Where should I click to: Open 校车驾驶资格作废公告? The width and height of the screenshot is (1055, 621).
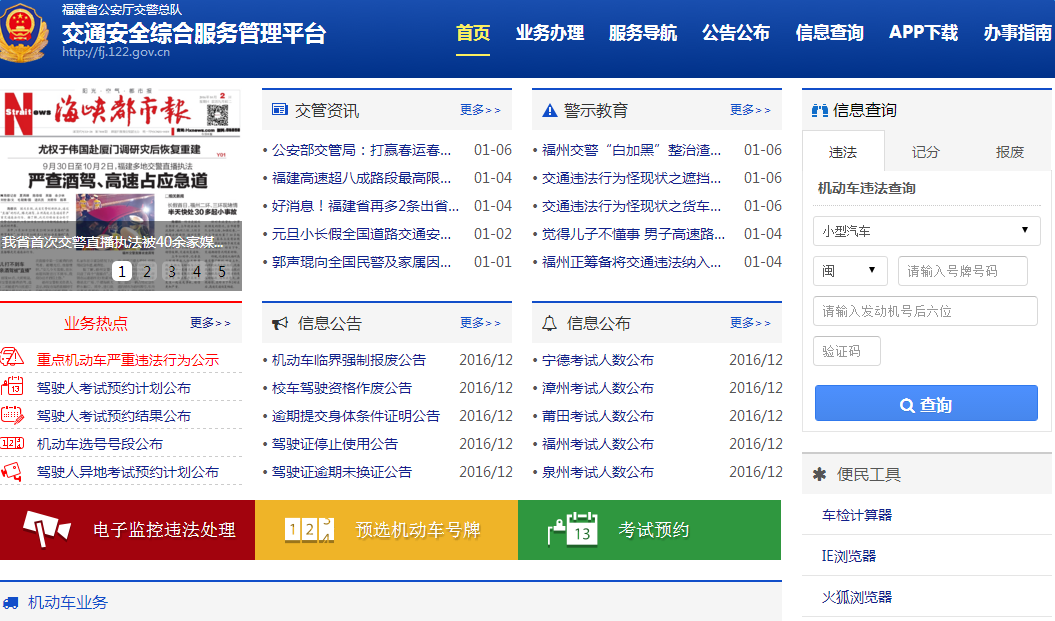(342, 388)
